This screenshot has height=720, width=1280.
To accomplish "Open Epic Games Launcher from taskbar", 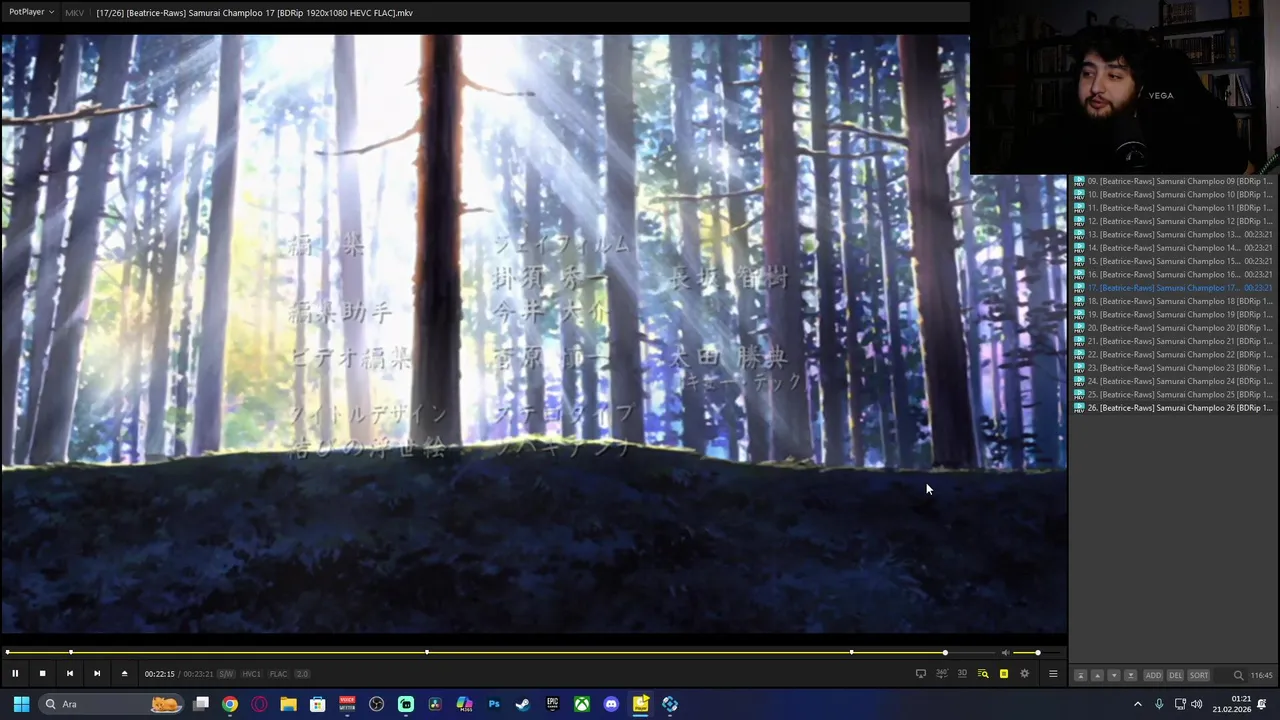I will (552, 704).
